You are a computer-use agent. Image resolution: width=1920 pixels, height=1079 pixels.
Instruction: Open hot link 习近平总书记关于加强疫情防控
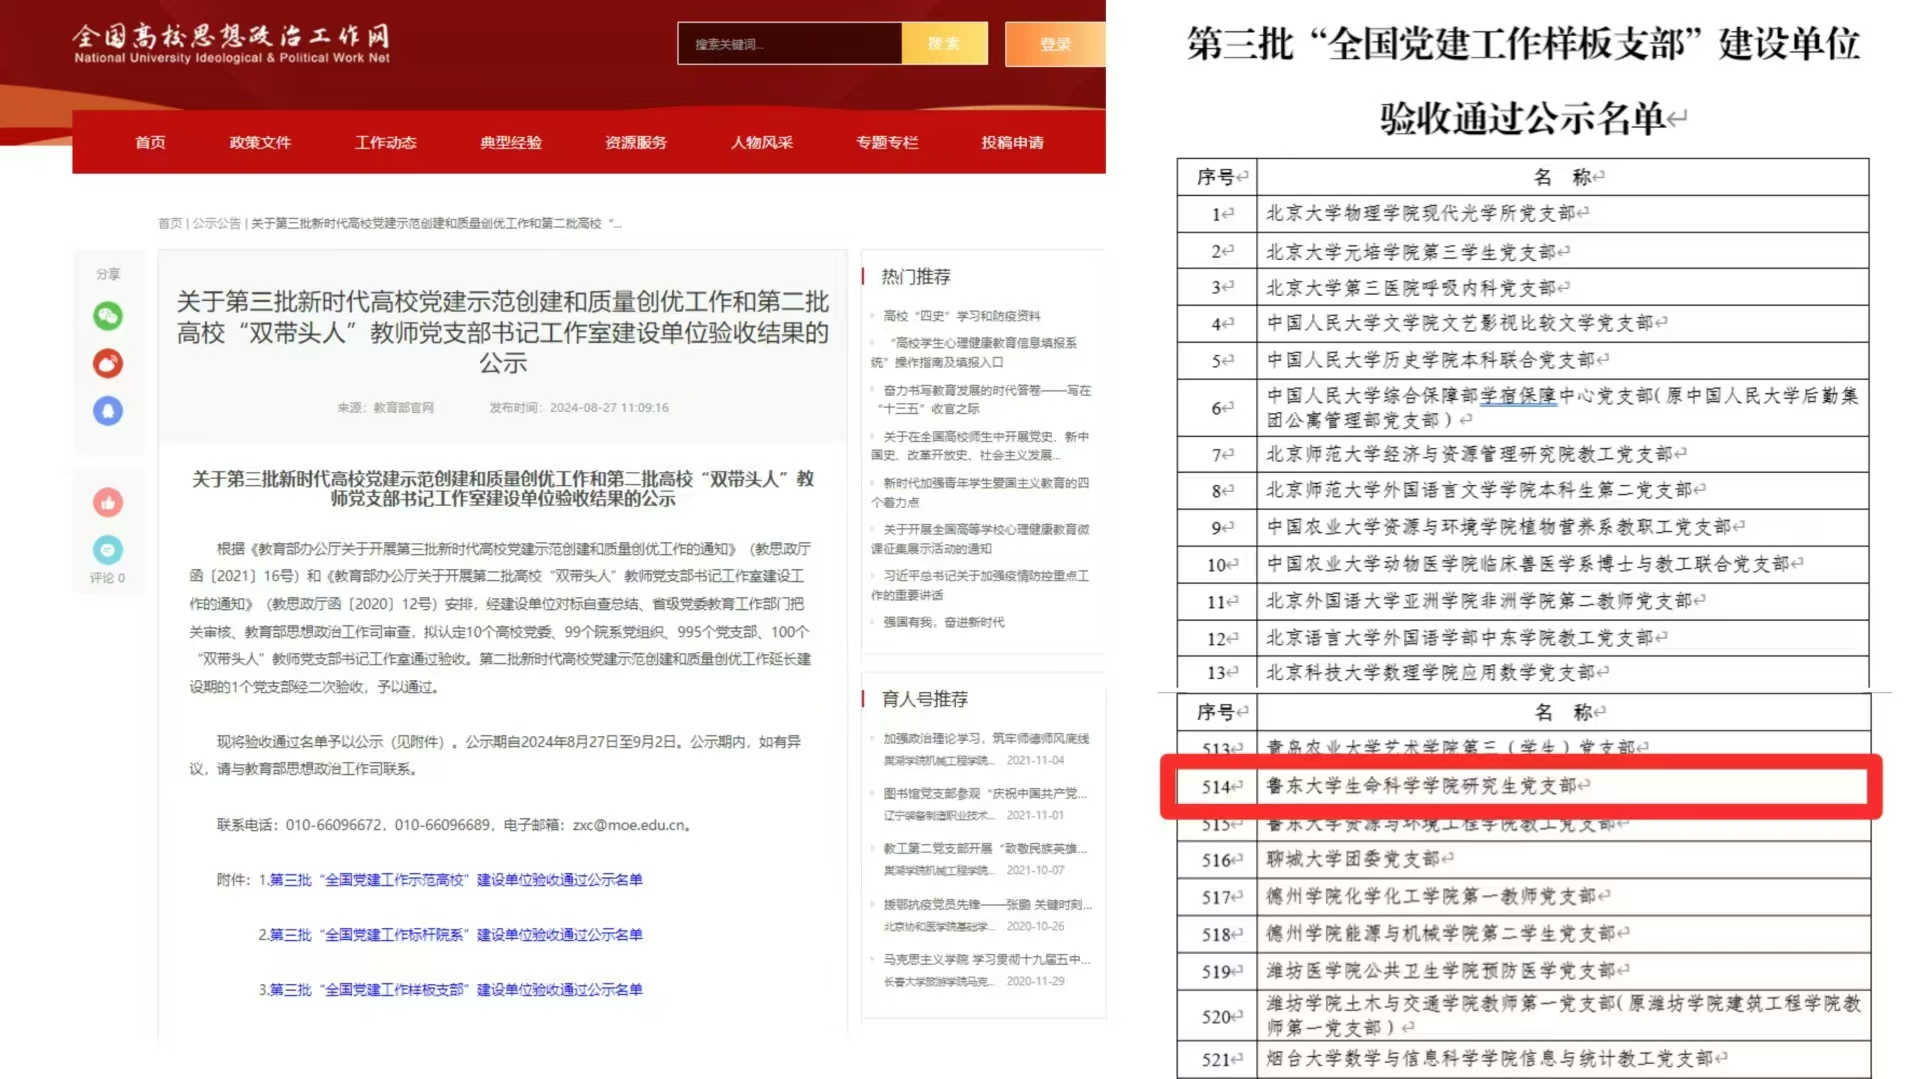point(979,585)
